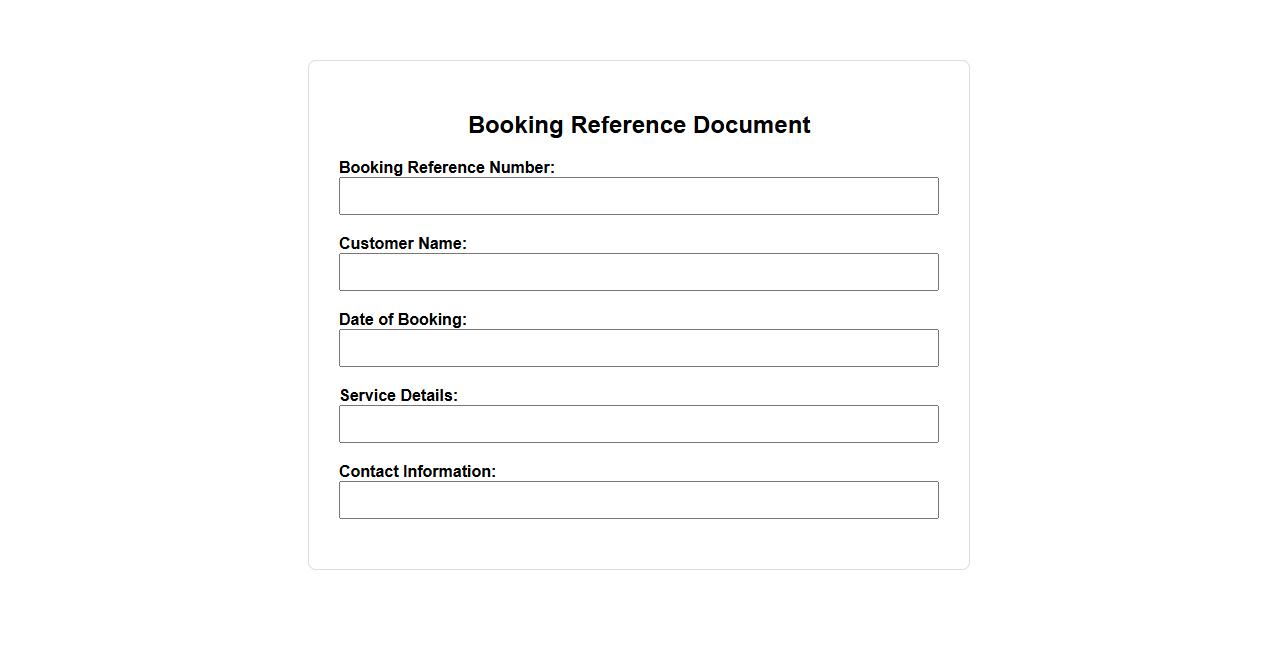This screenshot has width=1278, height=650.
Task: Click the "Service Details:" label
Action: 398,396
